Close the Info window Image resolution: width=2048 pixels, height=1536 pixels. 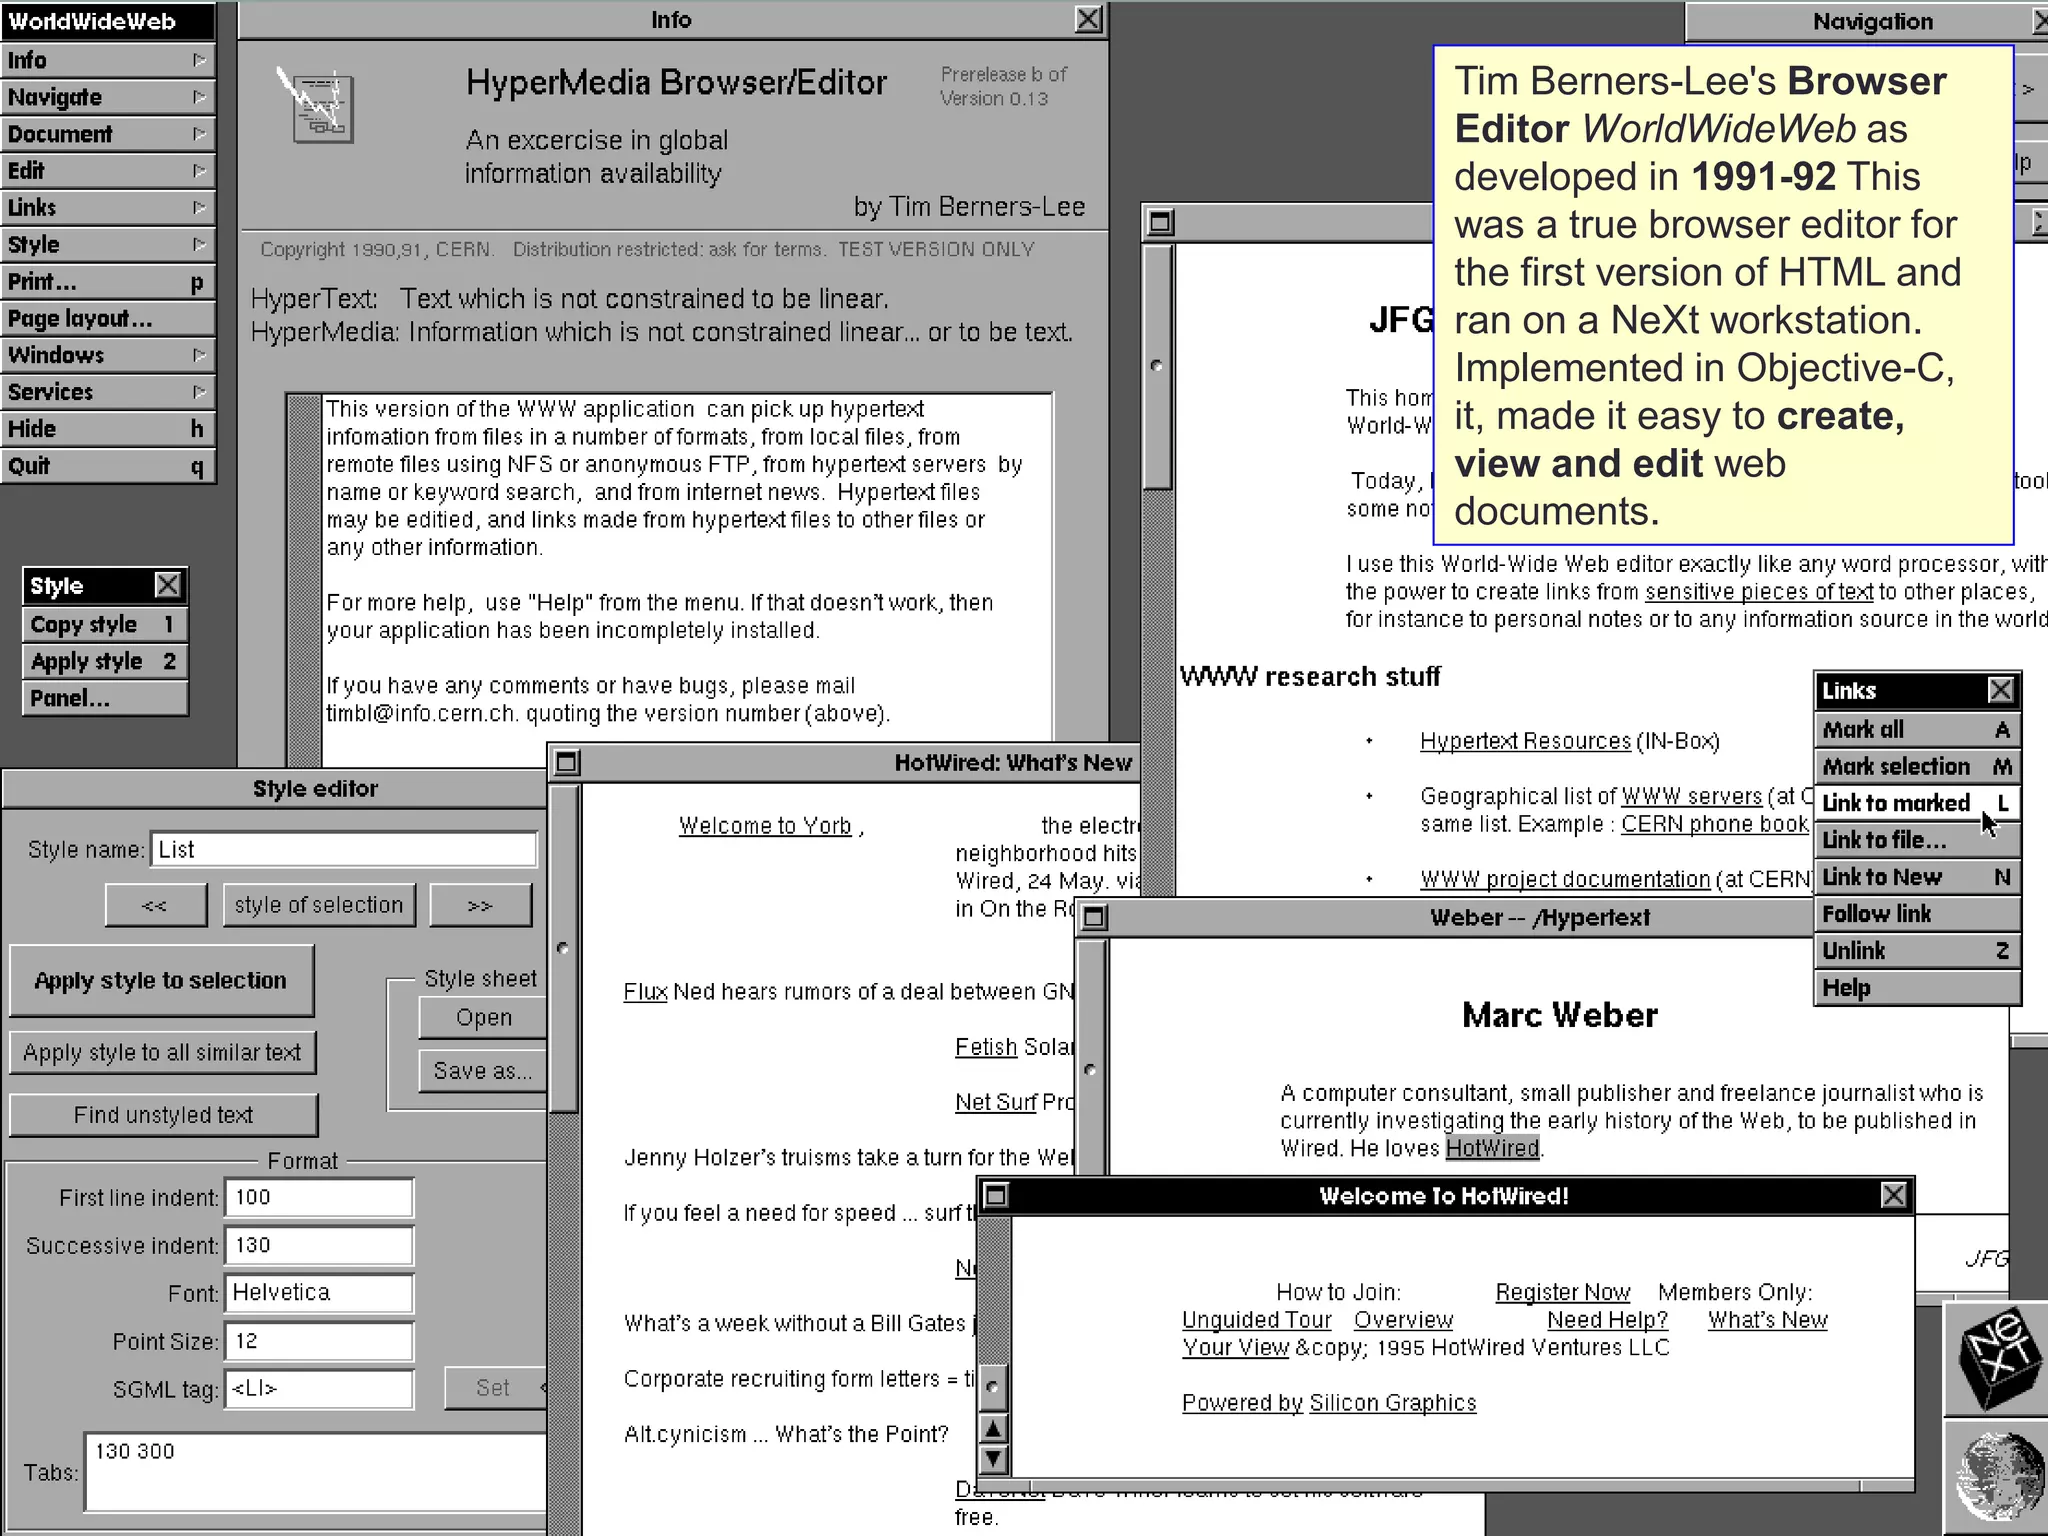tap(1088, 19)
